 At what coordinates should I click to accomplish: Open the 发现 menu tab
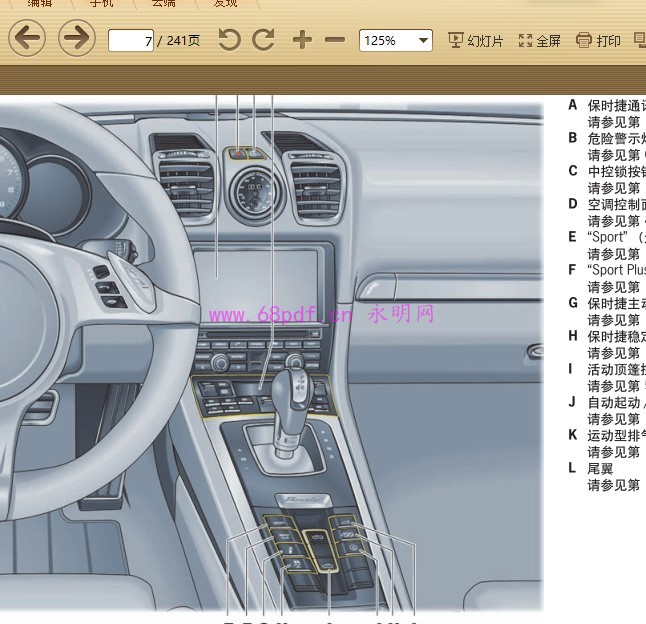225,4
